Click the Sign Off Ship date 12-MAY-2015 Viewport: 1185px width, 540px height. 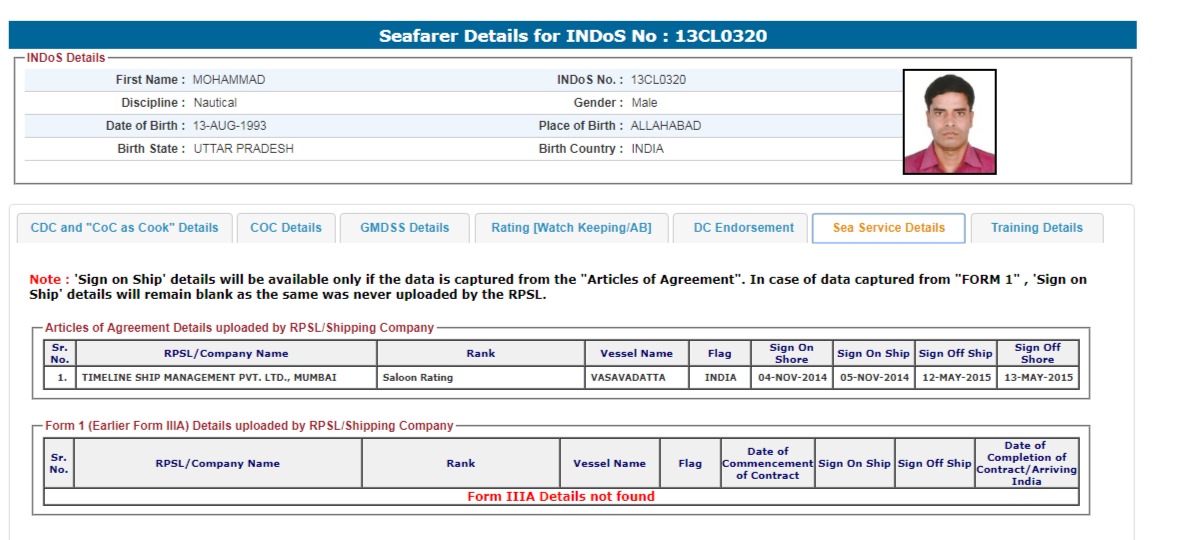(x=955, y=378)
